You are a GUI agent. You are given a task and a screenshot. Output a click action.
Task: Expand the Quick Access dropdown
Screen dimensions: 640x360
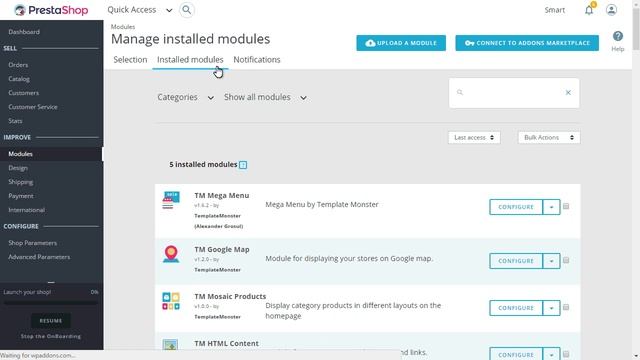point(140,10)
